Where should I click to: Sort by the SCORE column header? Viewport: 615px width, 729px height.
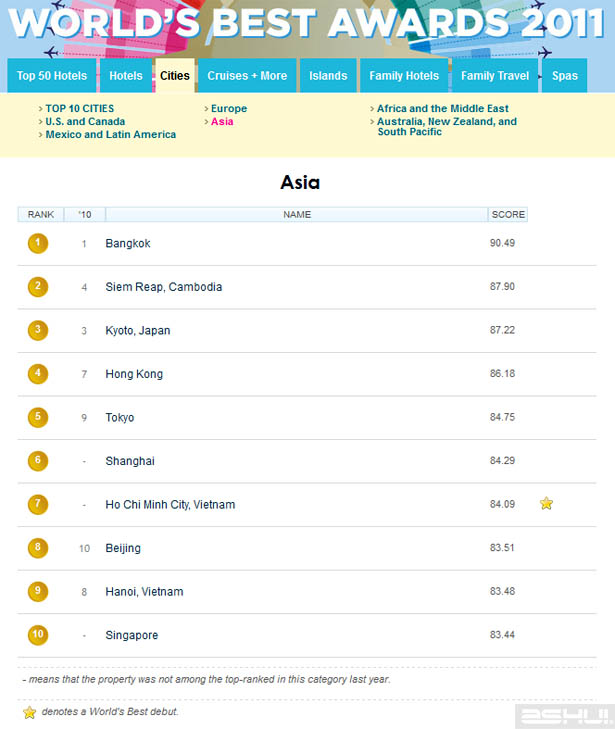[x=507, y=214]
